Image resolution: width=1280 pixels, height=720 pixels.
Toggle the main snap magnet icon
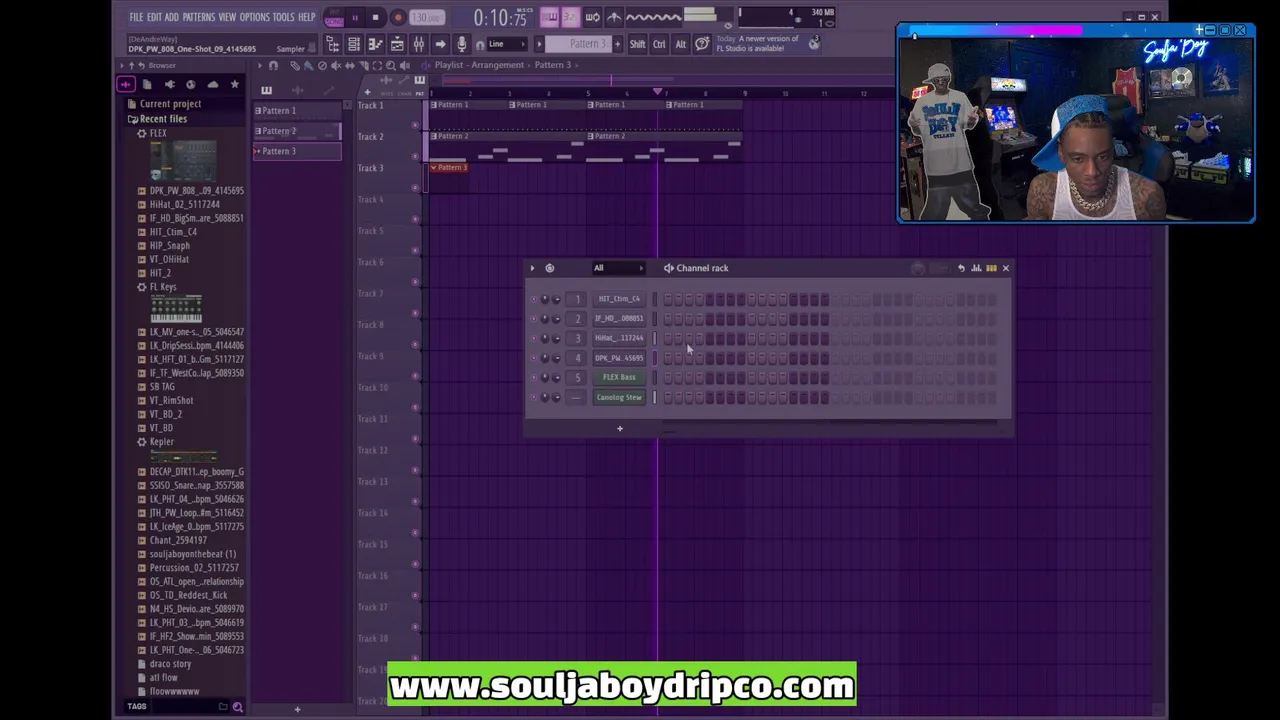[x=481, y=44]
